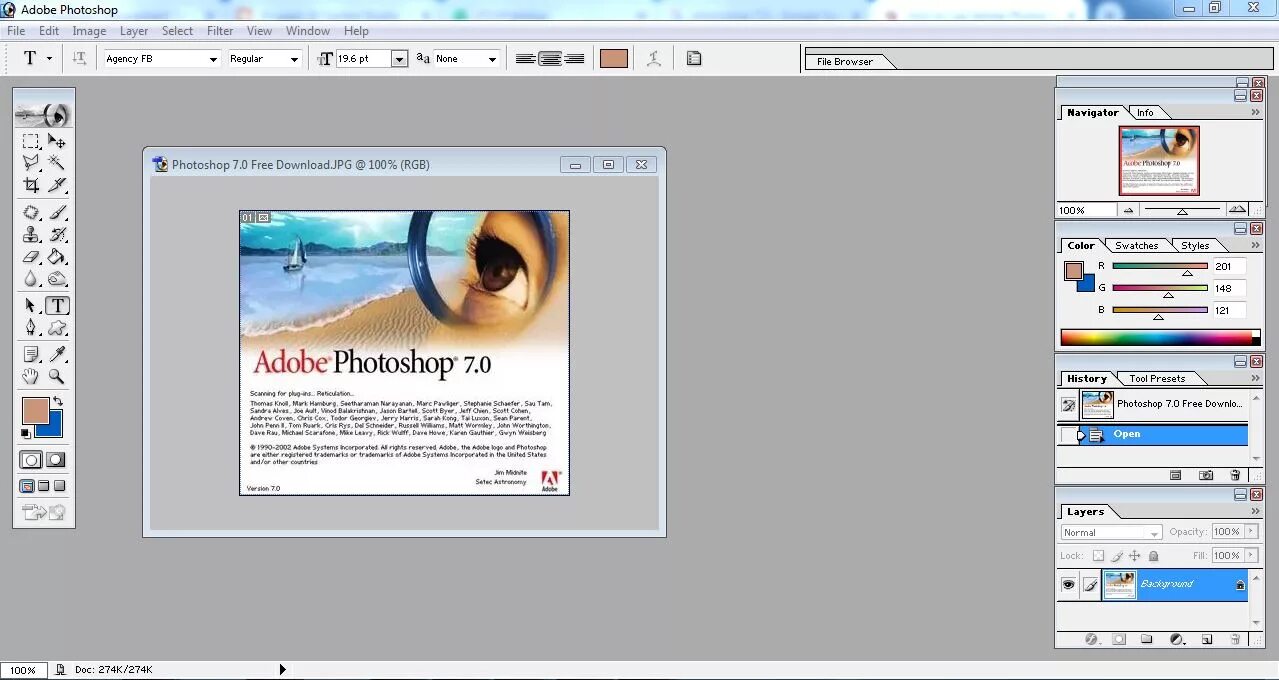
Task: Toggle Edit in Quick Mask Mode
Action: [56, 460]
